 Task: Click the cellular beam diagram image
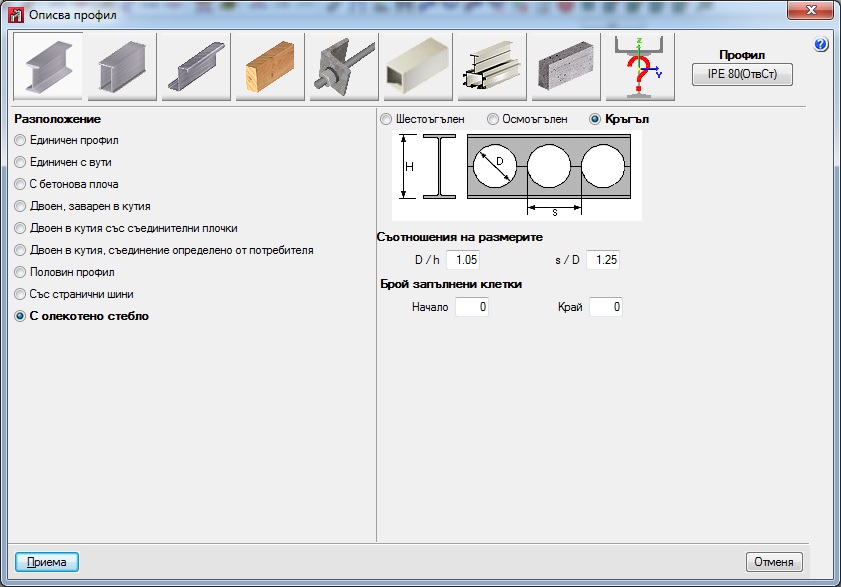517,175
